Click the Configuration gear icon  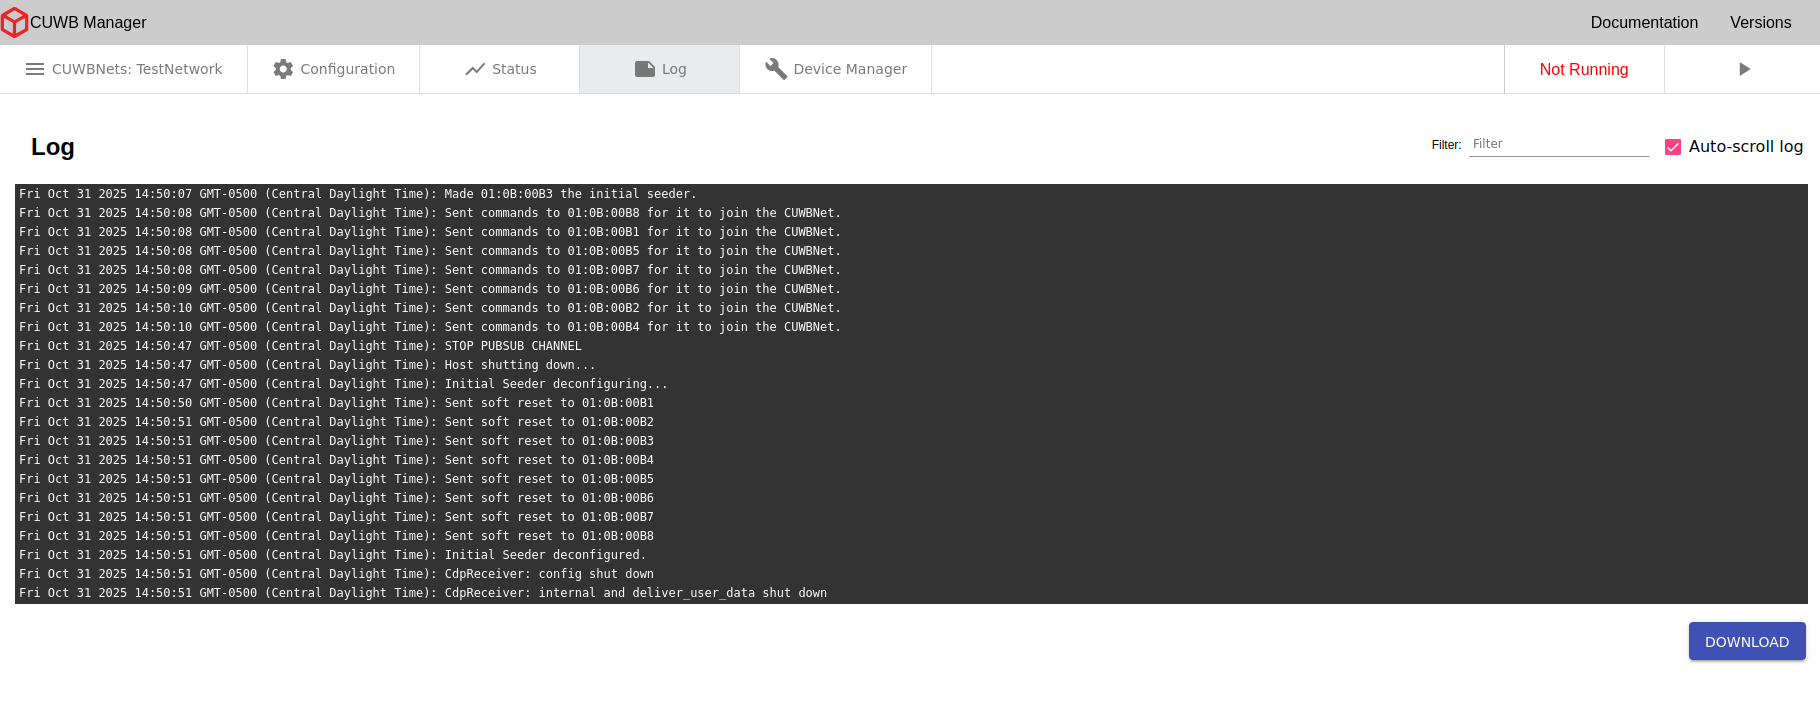point(283,69)
